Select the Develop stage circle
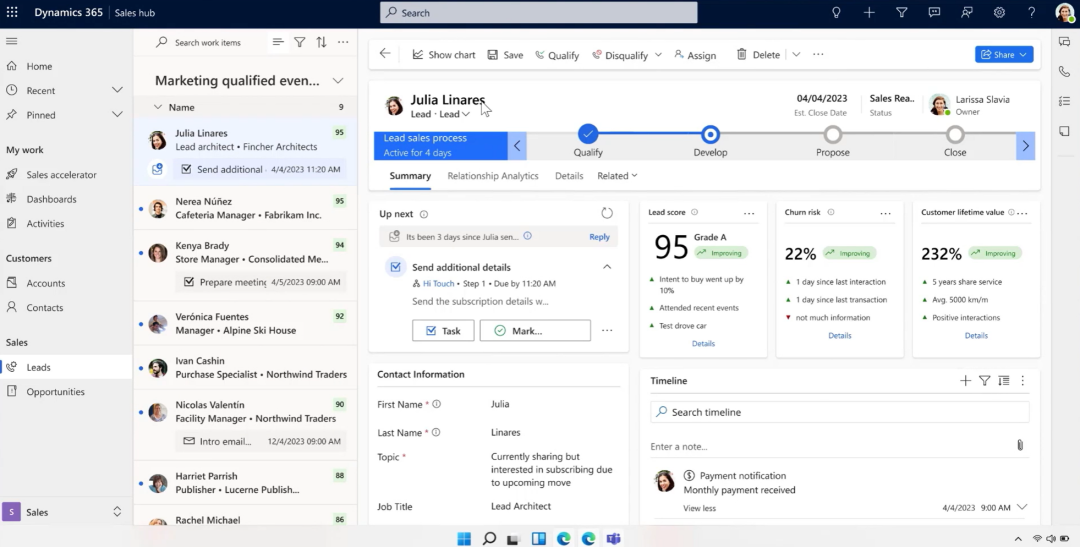Screen dimensions: 1080x547 pos(710,134)
